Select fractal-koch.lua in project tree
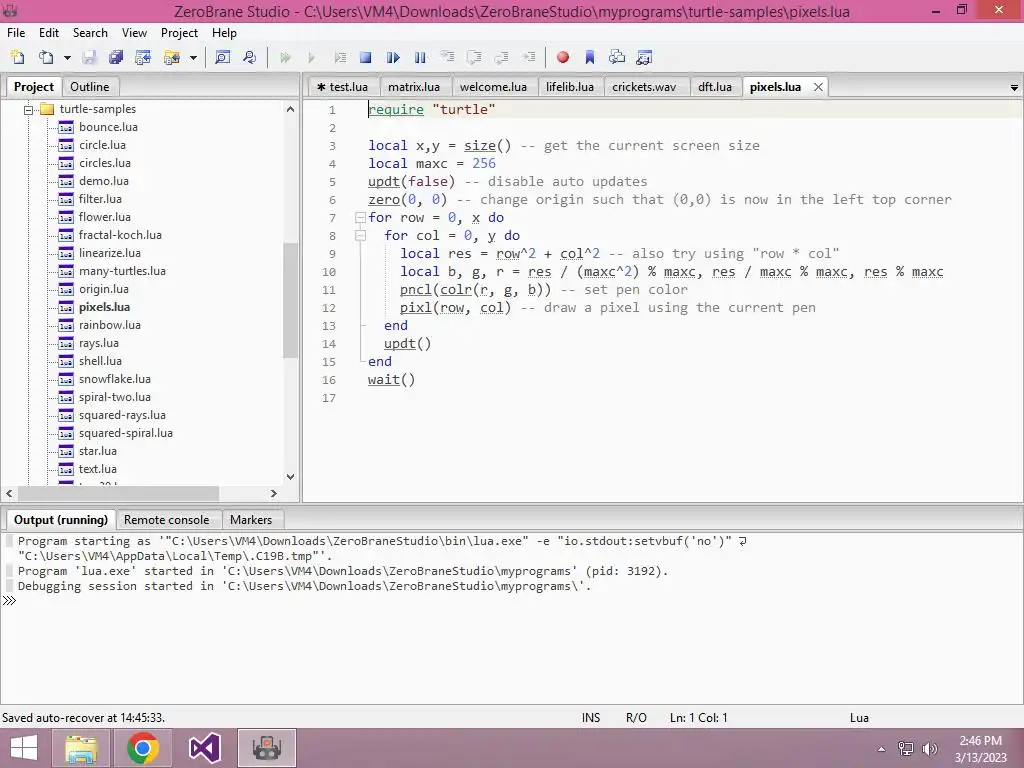1024x768 pixels. point(120,235)
